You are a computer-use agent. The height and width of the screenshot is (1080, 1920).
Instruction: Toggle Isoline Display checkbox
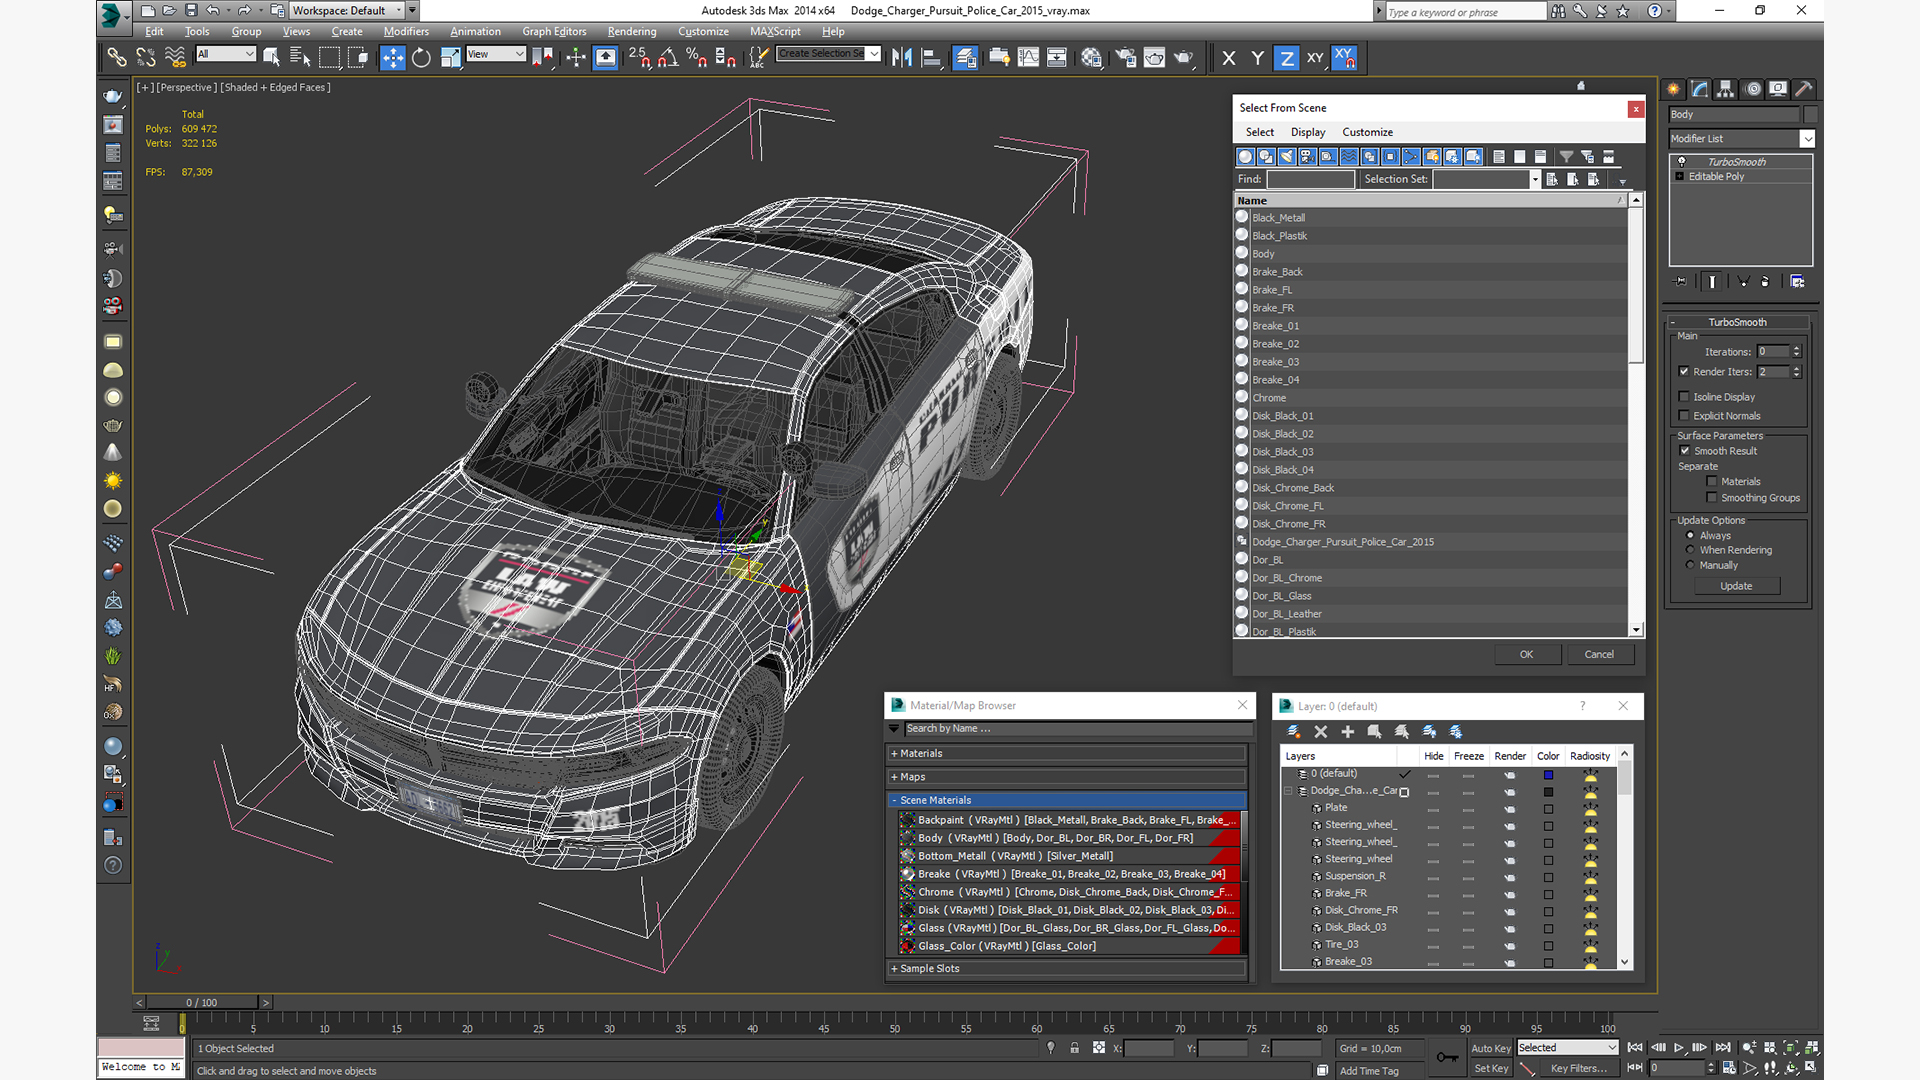[x=1684, y=397]
